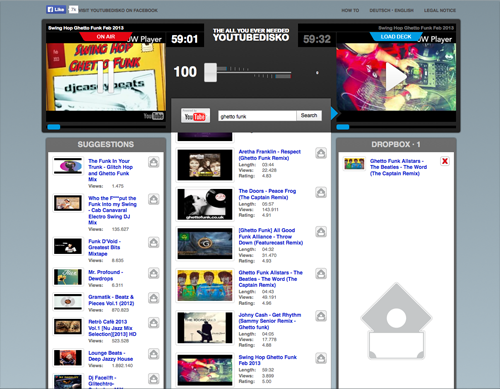Add Dj Facelift suggestion to dropbox
The height and width of the screenshot is (389, 500).
pos(154,379)
